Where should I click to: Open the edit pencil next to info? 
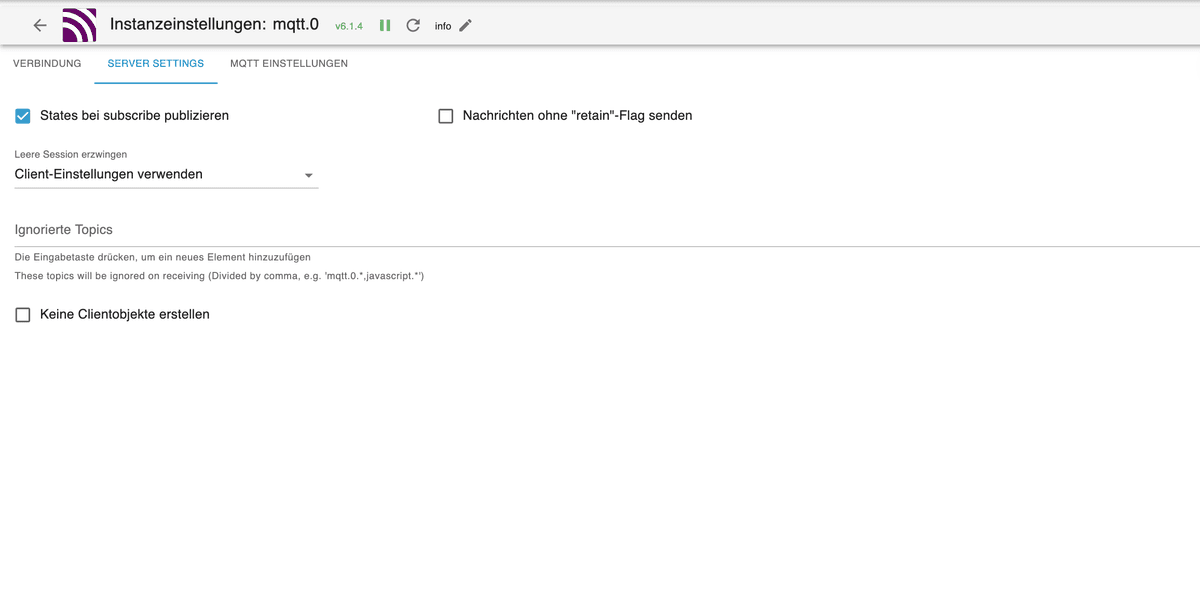coord(466,25)
